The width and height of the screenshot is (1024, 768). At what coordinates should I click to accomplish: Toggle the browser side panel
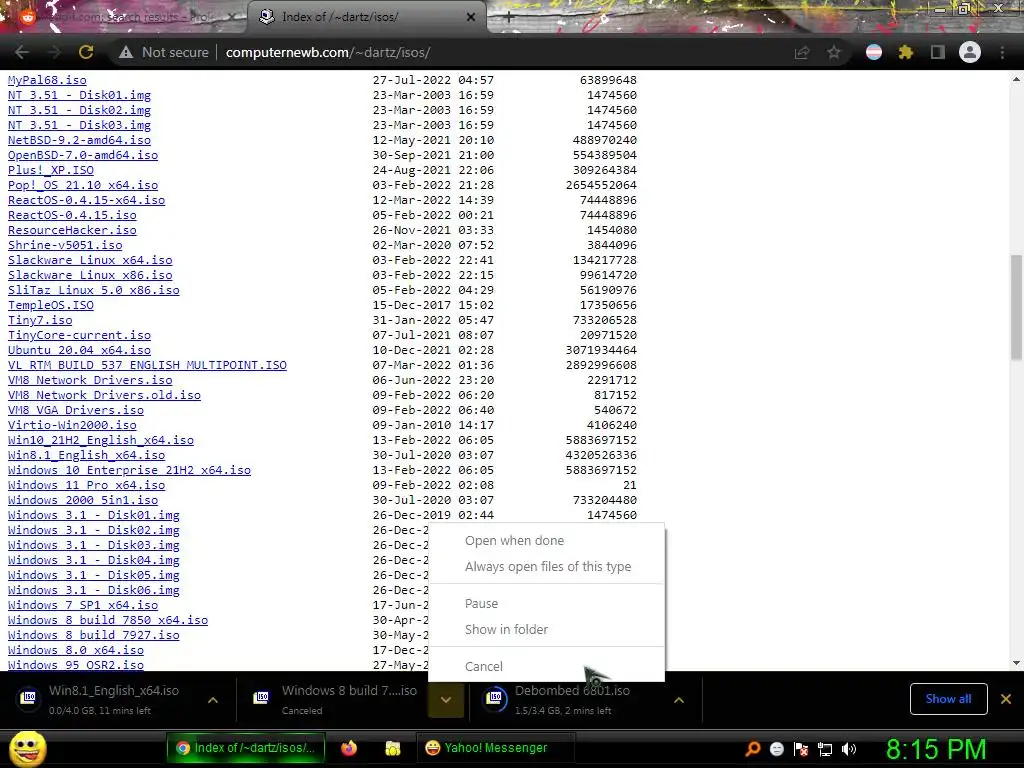click(938, 52)
